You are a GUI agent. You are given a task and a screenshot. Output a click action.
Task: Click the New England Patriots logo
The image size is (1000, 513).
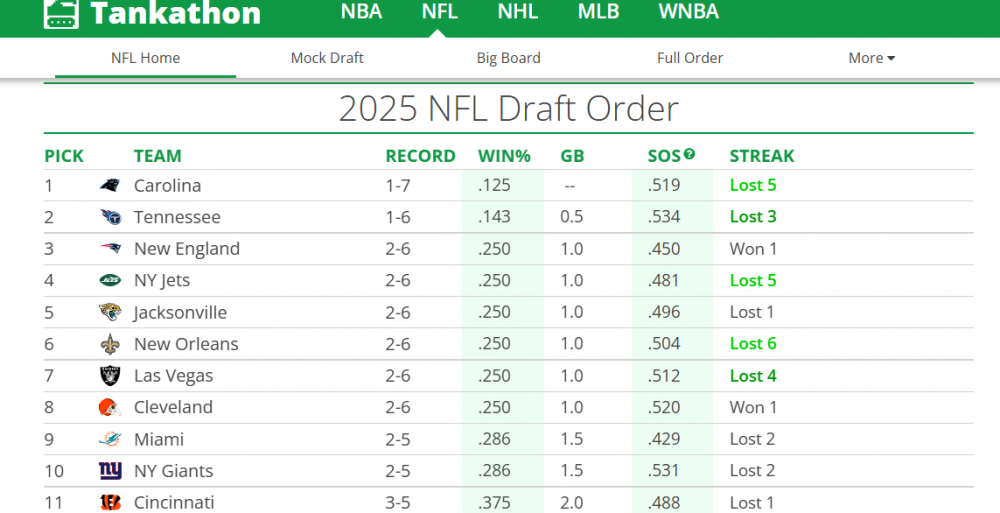tap(110, 249)
